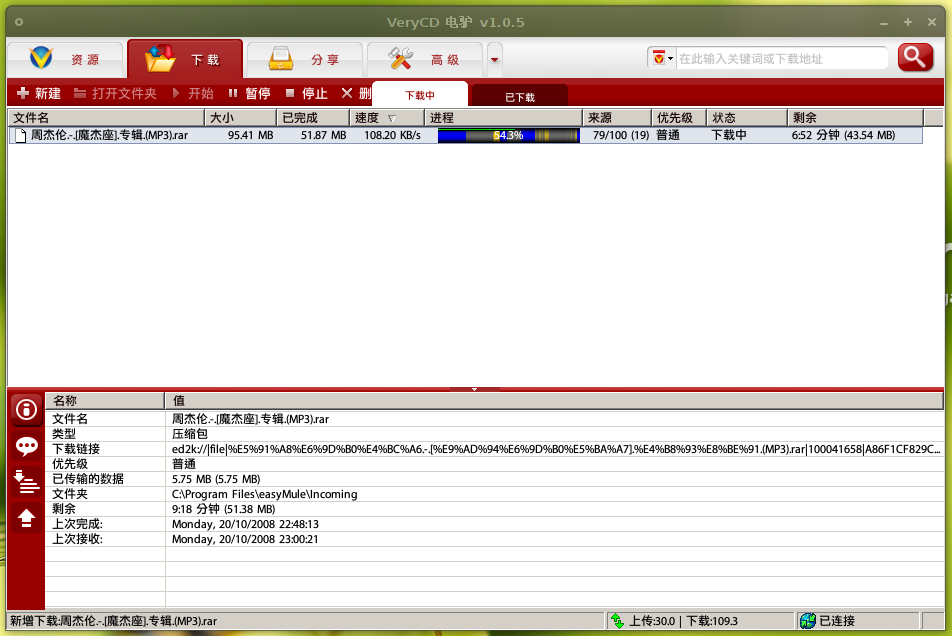The image size is (952, 636).
Task: Open the 分享 share tab
Action: point(305,59)
